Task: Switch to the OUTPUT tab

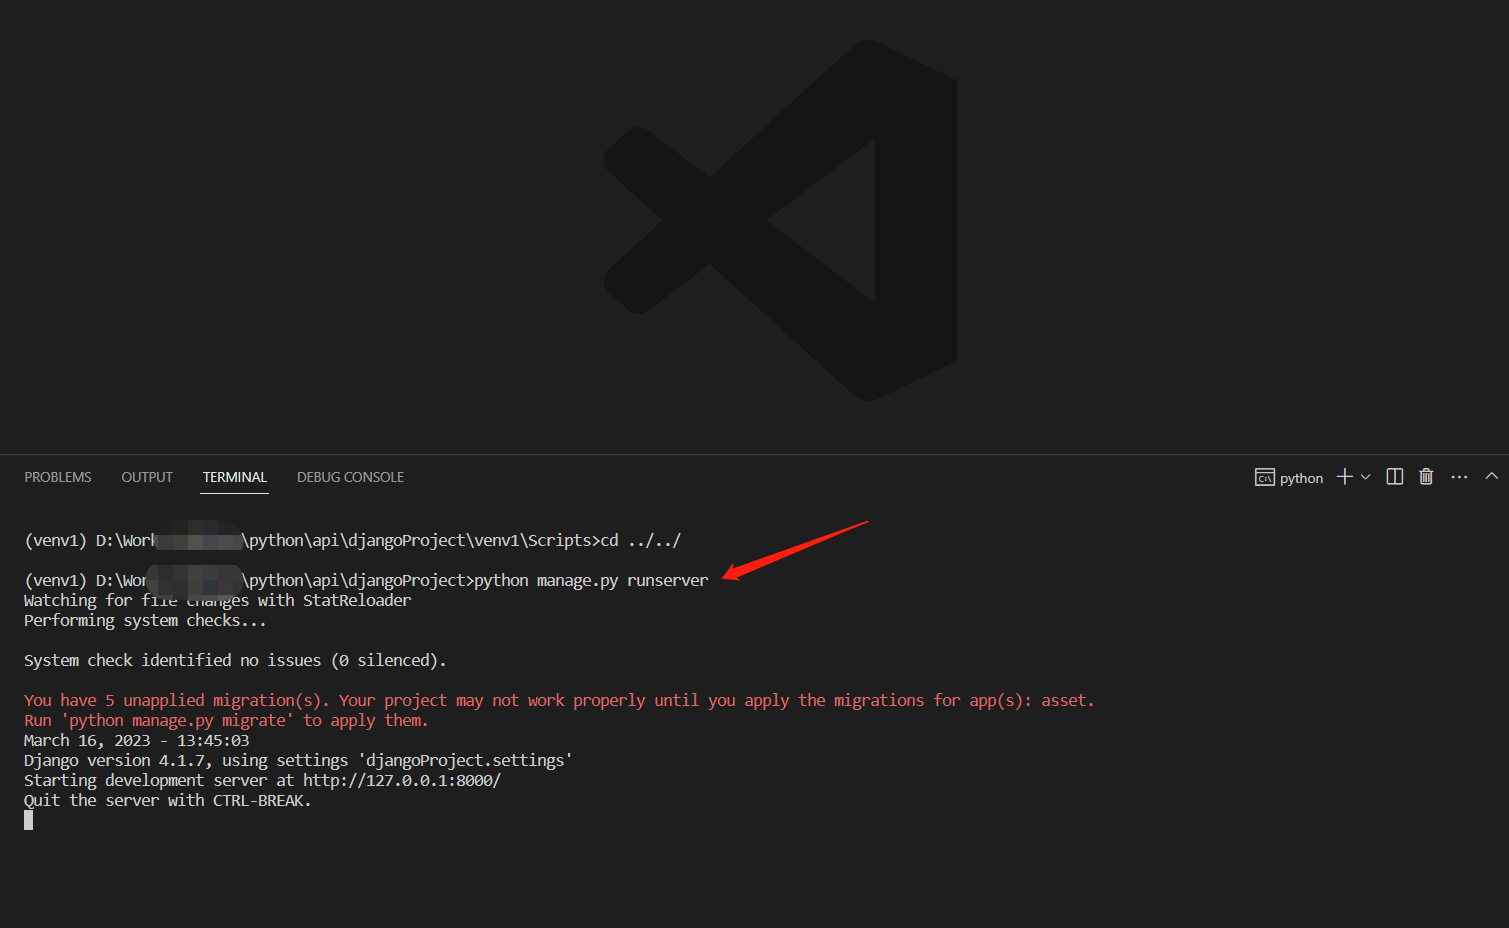Action: click(147, 477)
